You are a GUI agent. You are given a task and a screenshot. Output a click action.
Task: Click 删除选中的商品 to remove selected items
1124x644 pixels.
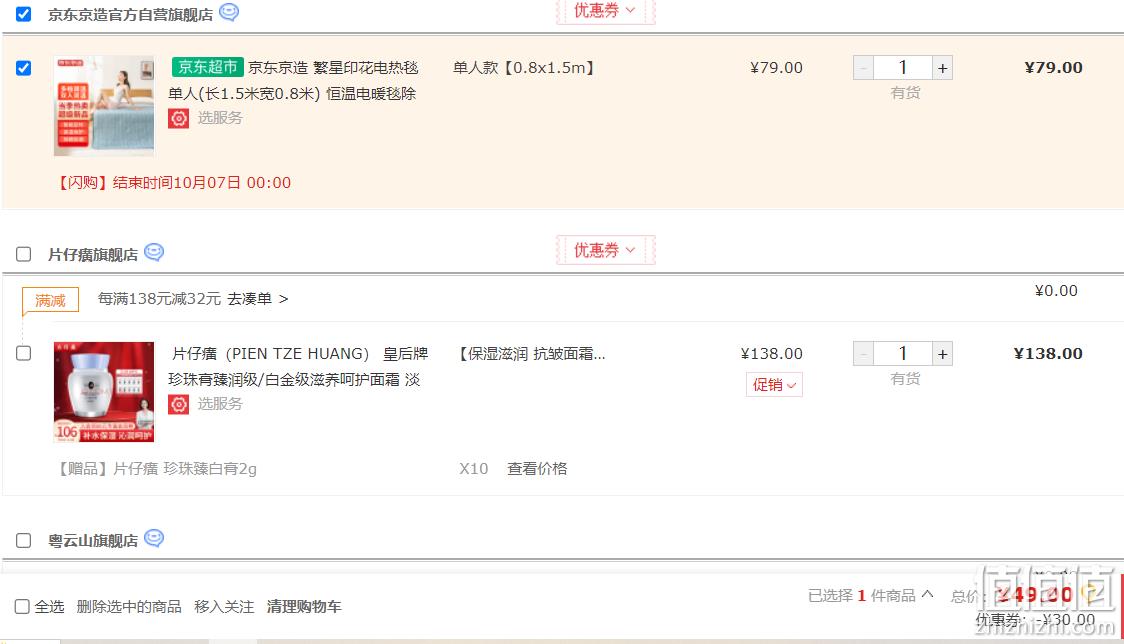coord(129,607)
